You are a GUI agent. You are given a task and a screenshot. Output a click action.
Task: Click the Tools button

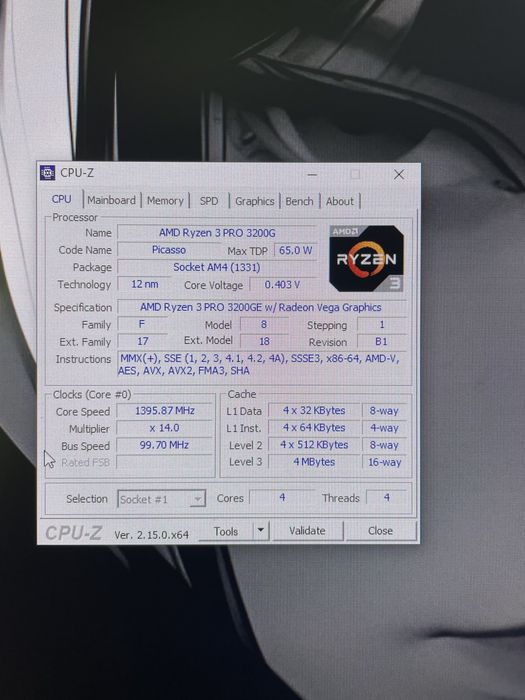pyautogui.click(x=226, y=531)
